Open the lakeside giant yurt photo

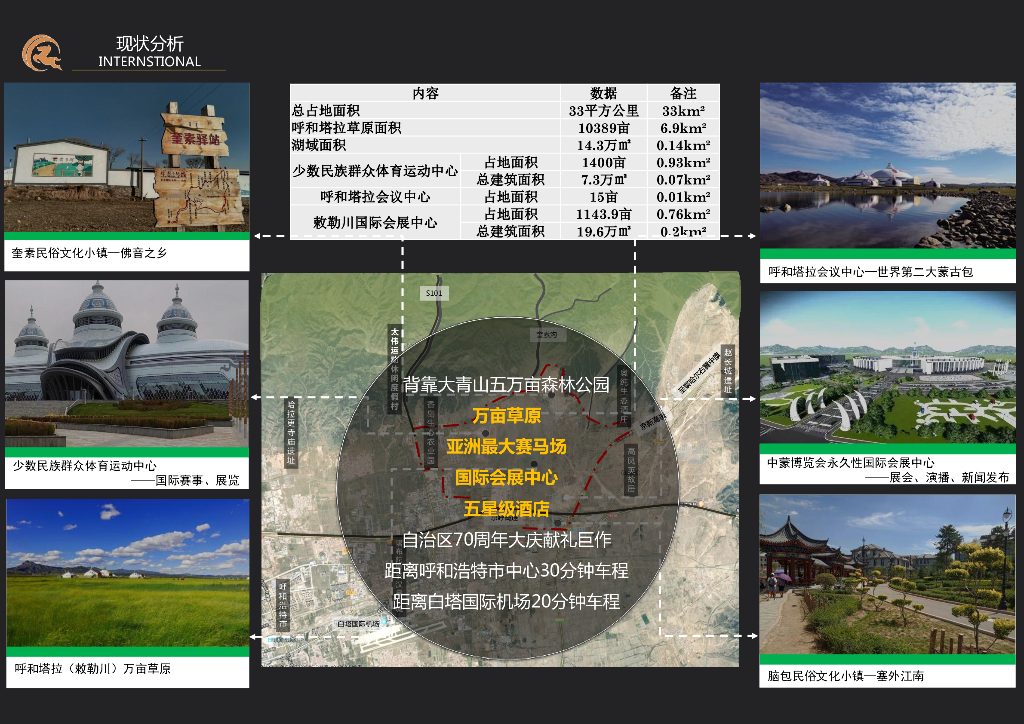[888, 166]
